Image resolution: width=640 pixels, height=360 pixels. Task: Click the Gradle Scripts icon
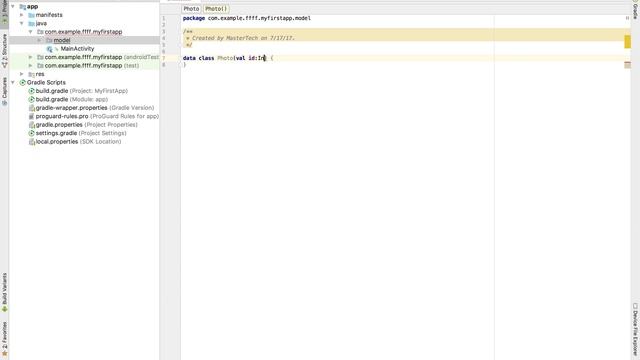(22, 82)
